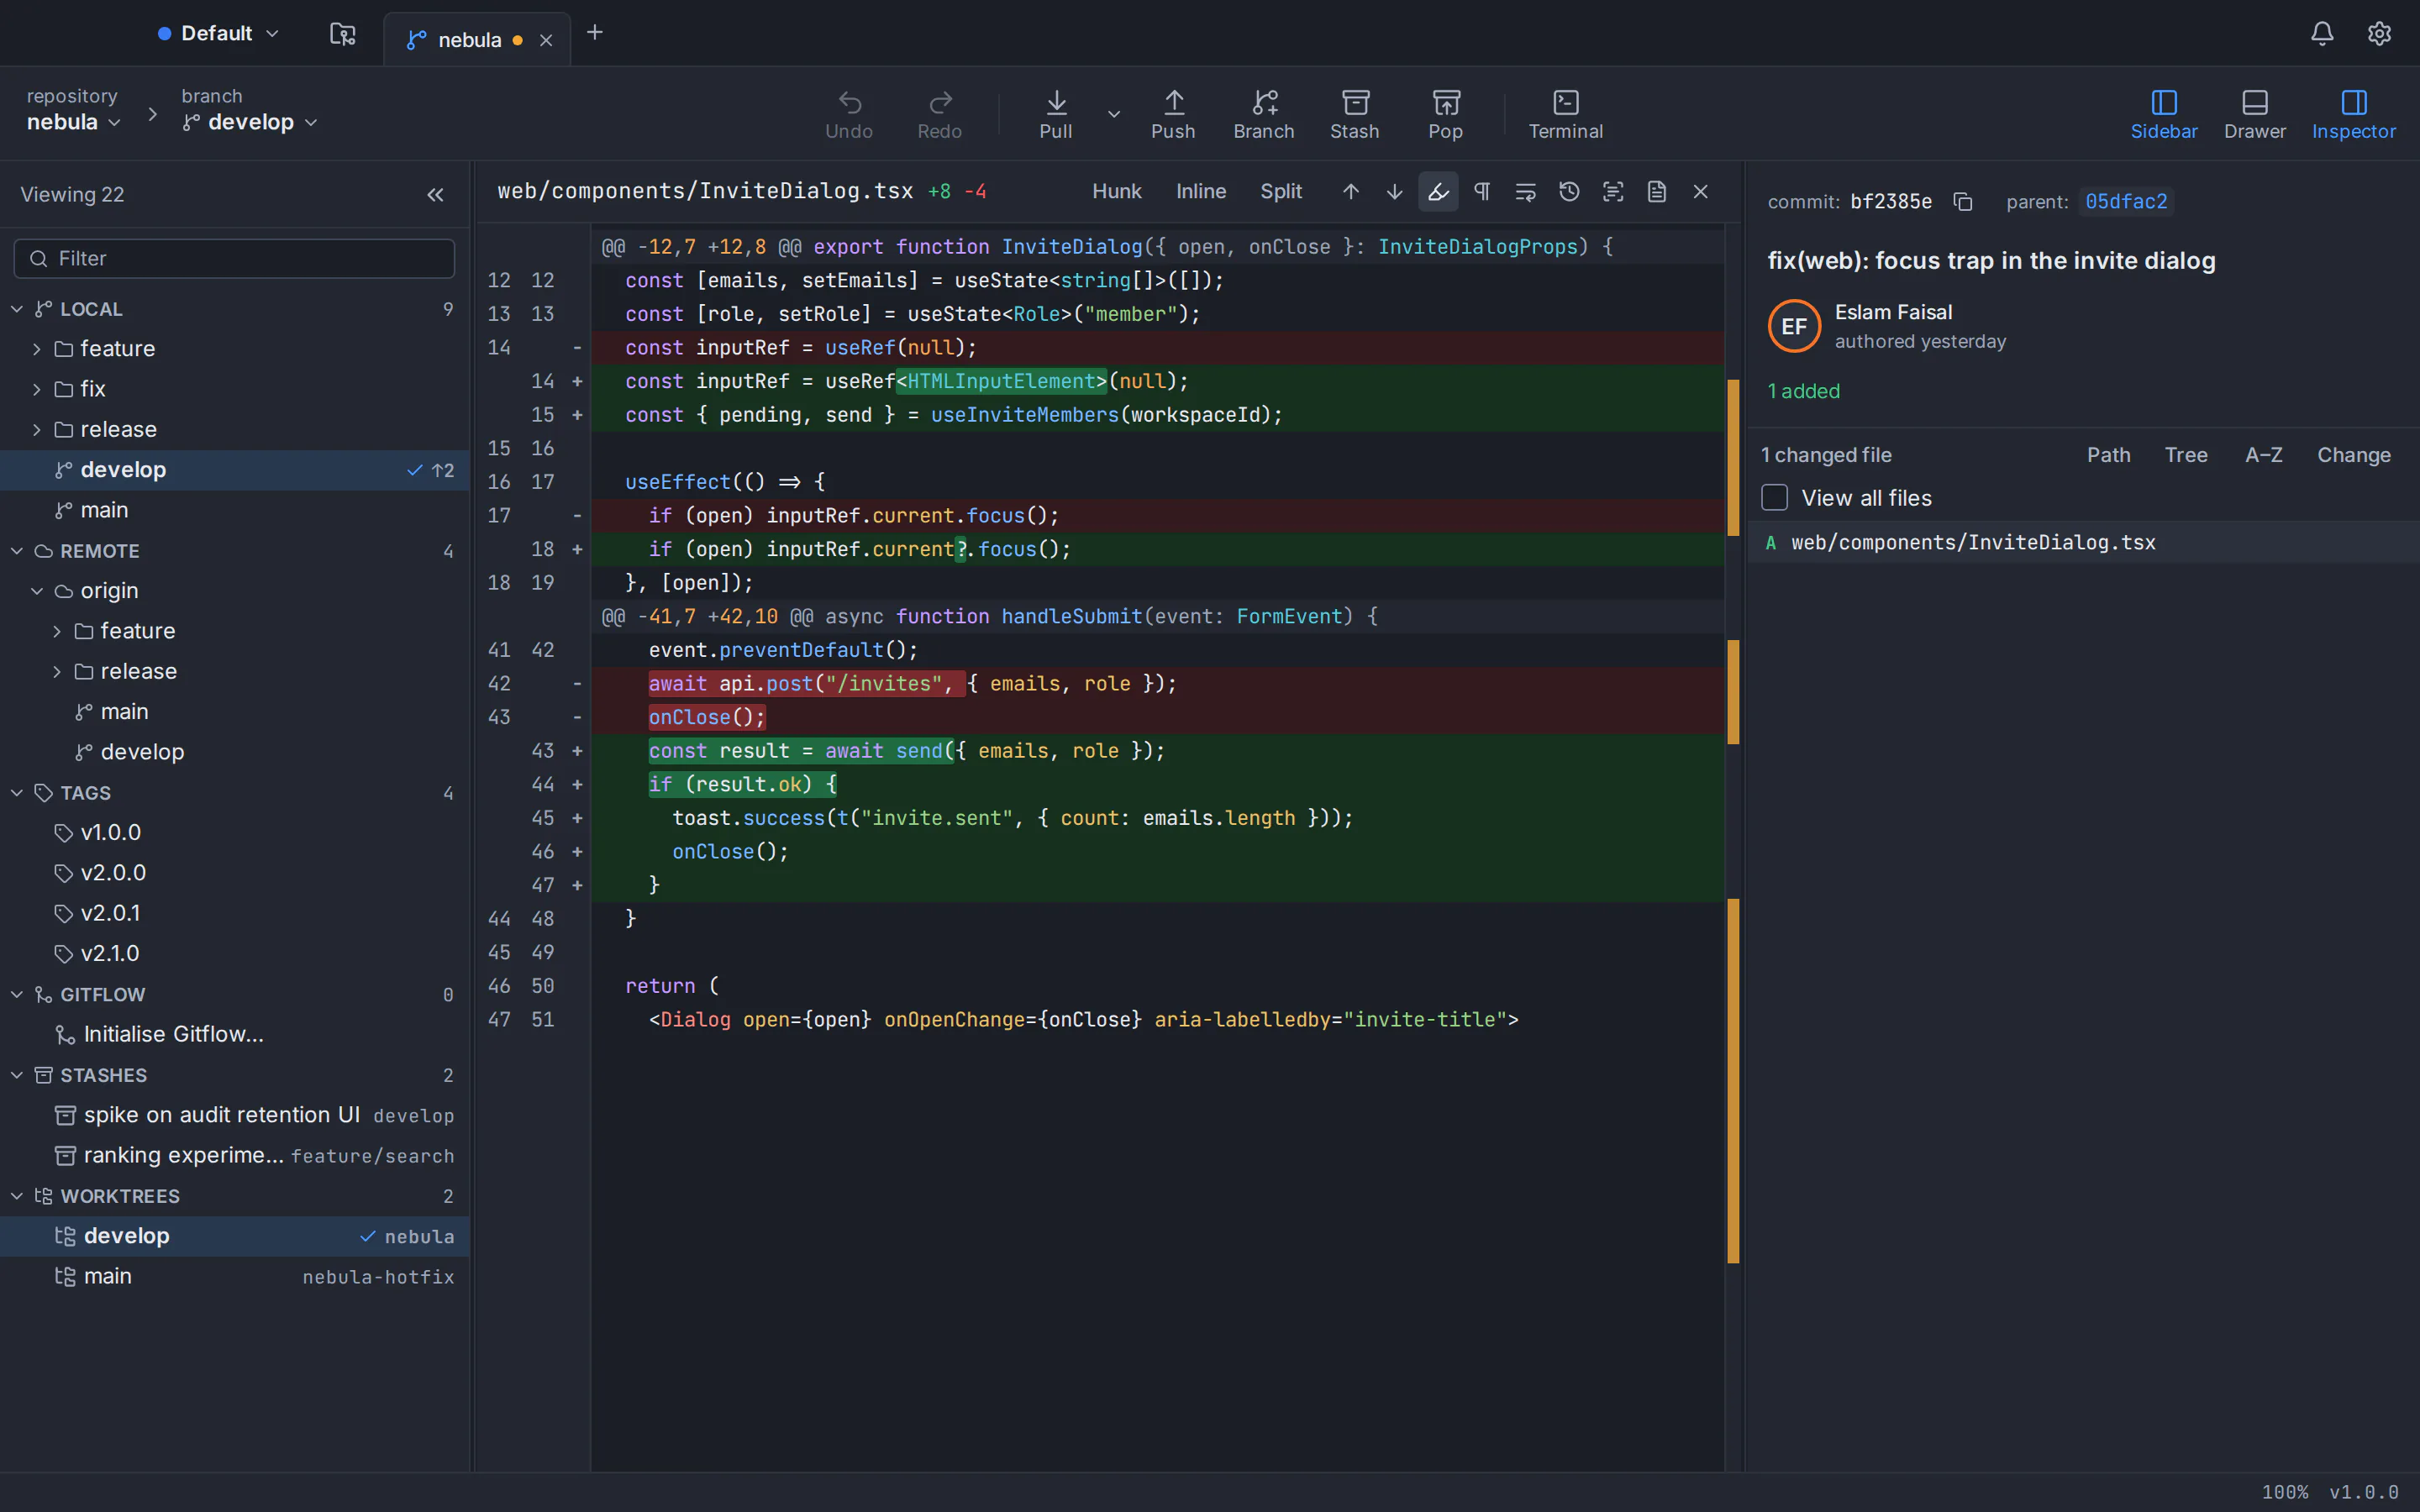The image size is (2420, 1512).
Task: Stash changes with the Stash icon
Action: [1355, 115]
